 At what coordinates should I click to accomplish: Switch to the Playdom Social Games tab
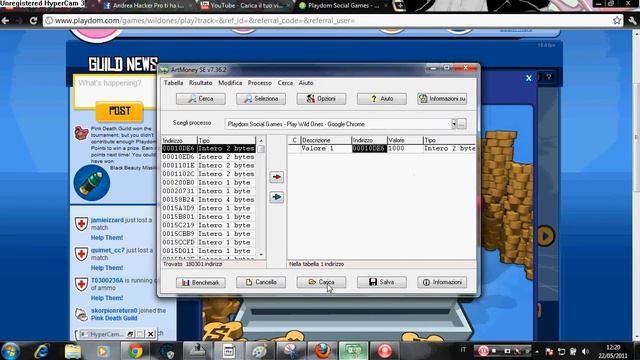342,6
